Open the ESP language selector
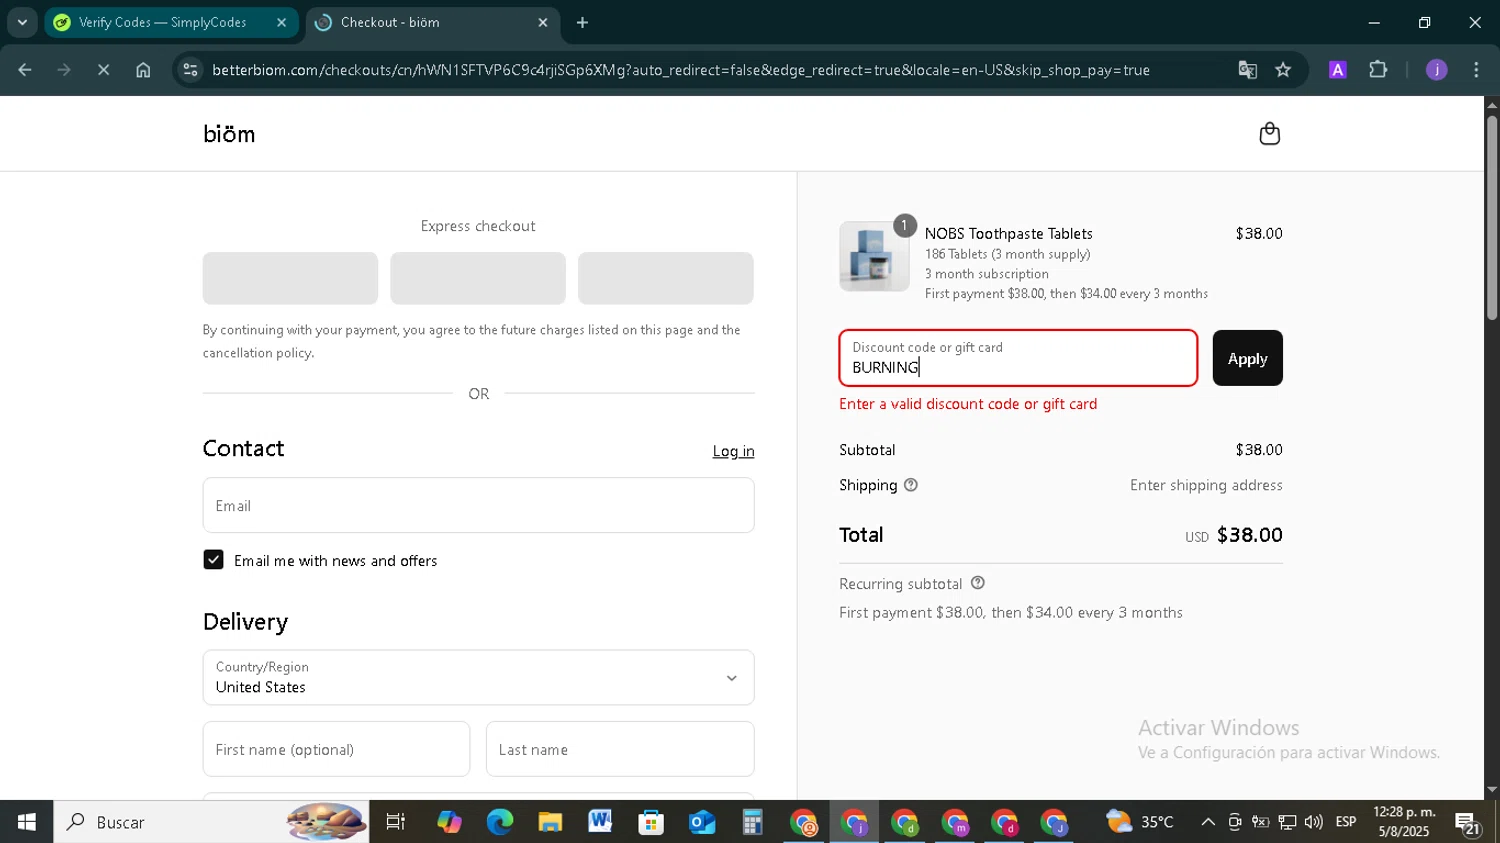This screenshot has width=1500, height=843. (1346, 822)
